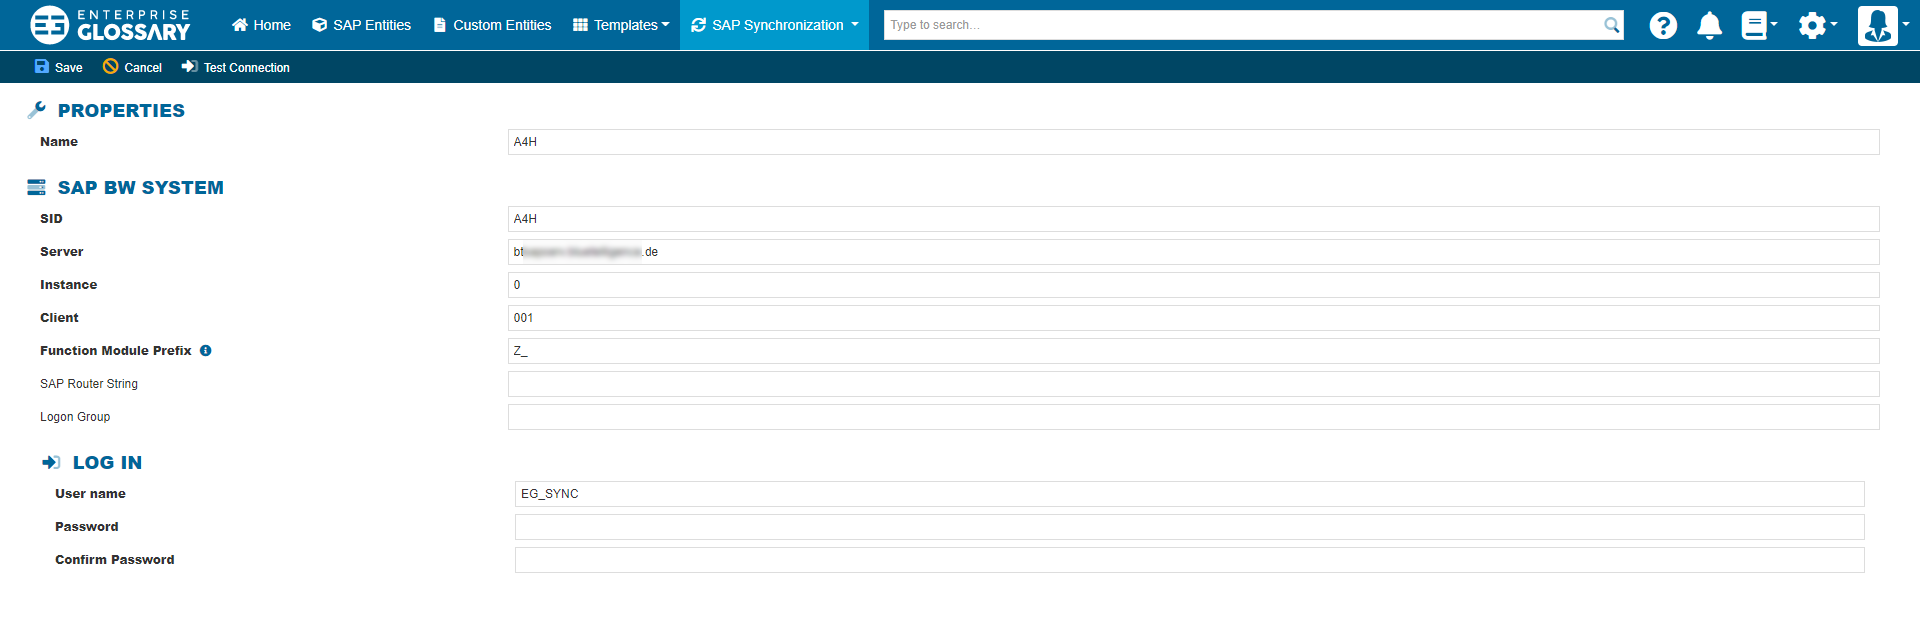Click the Confirm Password field
This screenshot has height=626, width=1920.
[x=1189, y=560]
